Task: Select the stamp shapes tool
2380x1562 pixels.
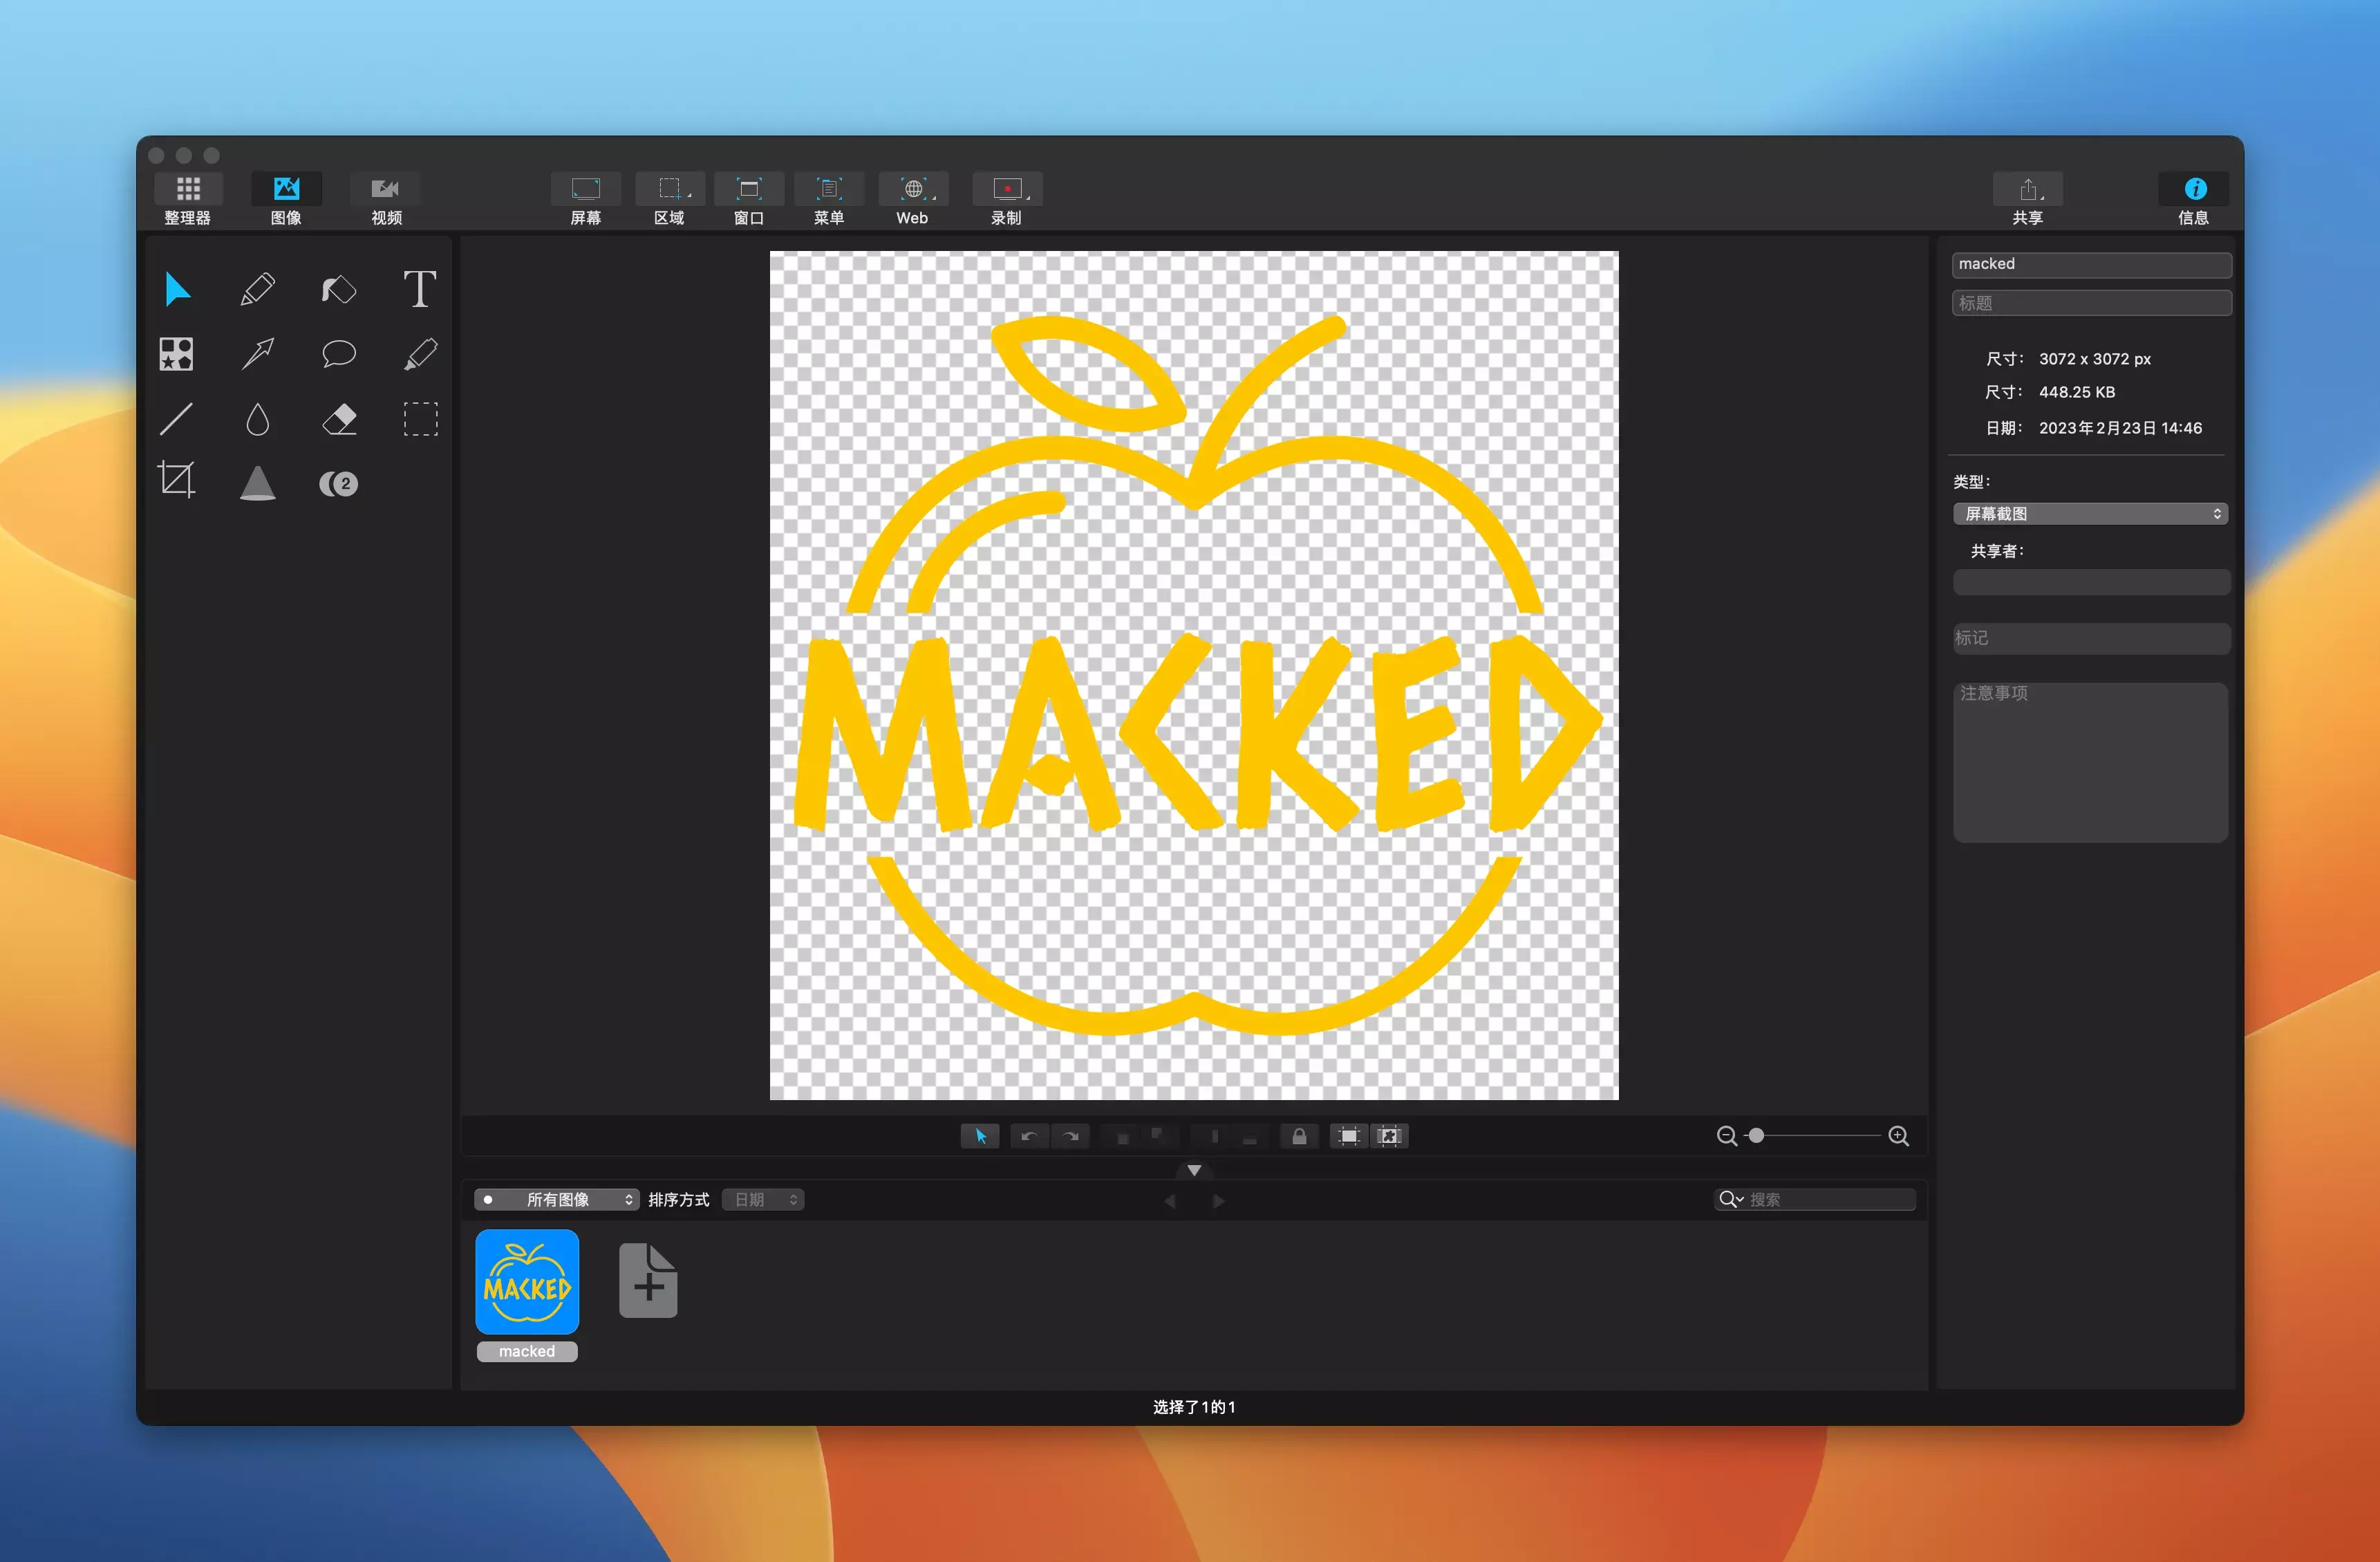Action: [x=177, y=353]
